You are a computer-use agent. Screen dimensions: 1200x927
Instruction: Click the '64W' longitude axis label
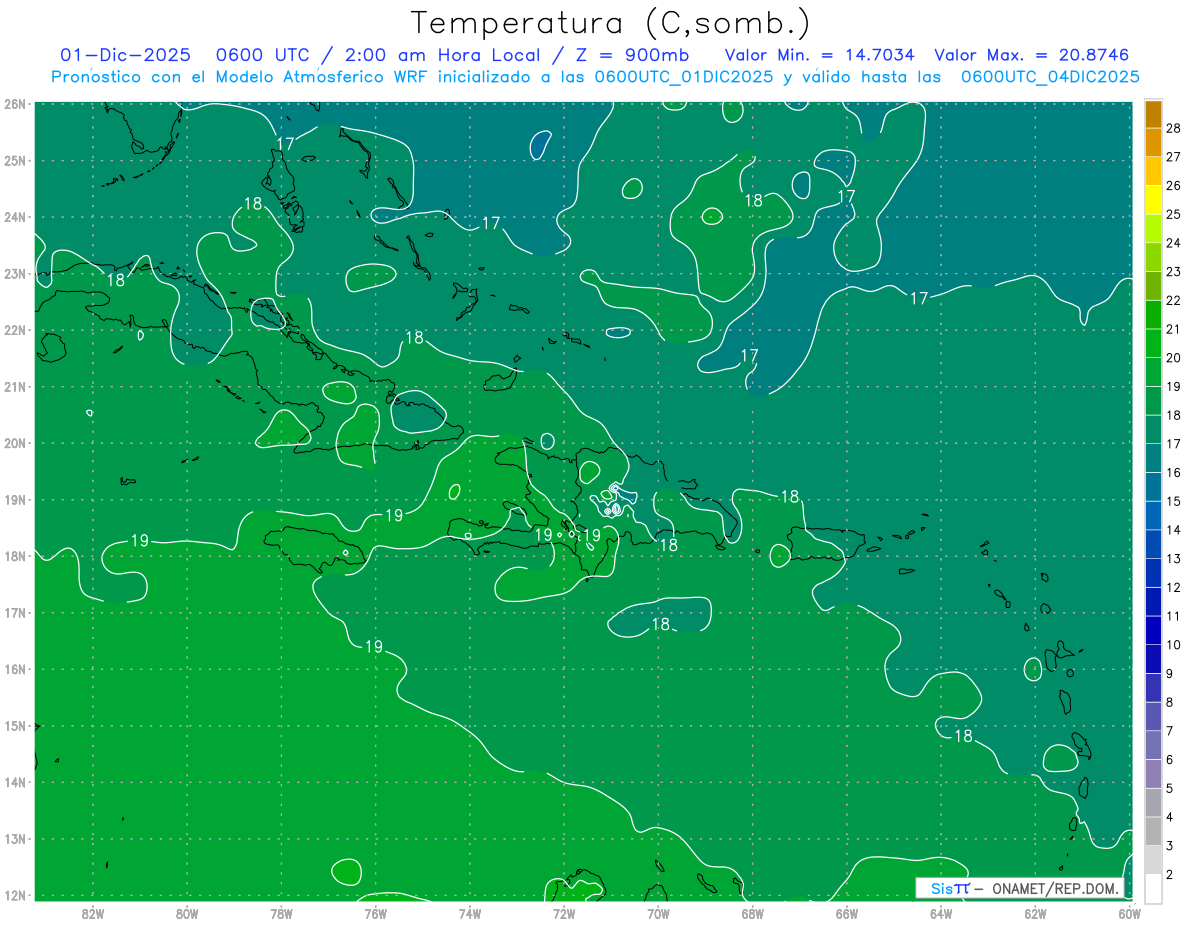click(x=940, y=914)
